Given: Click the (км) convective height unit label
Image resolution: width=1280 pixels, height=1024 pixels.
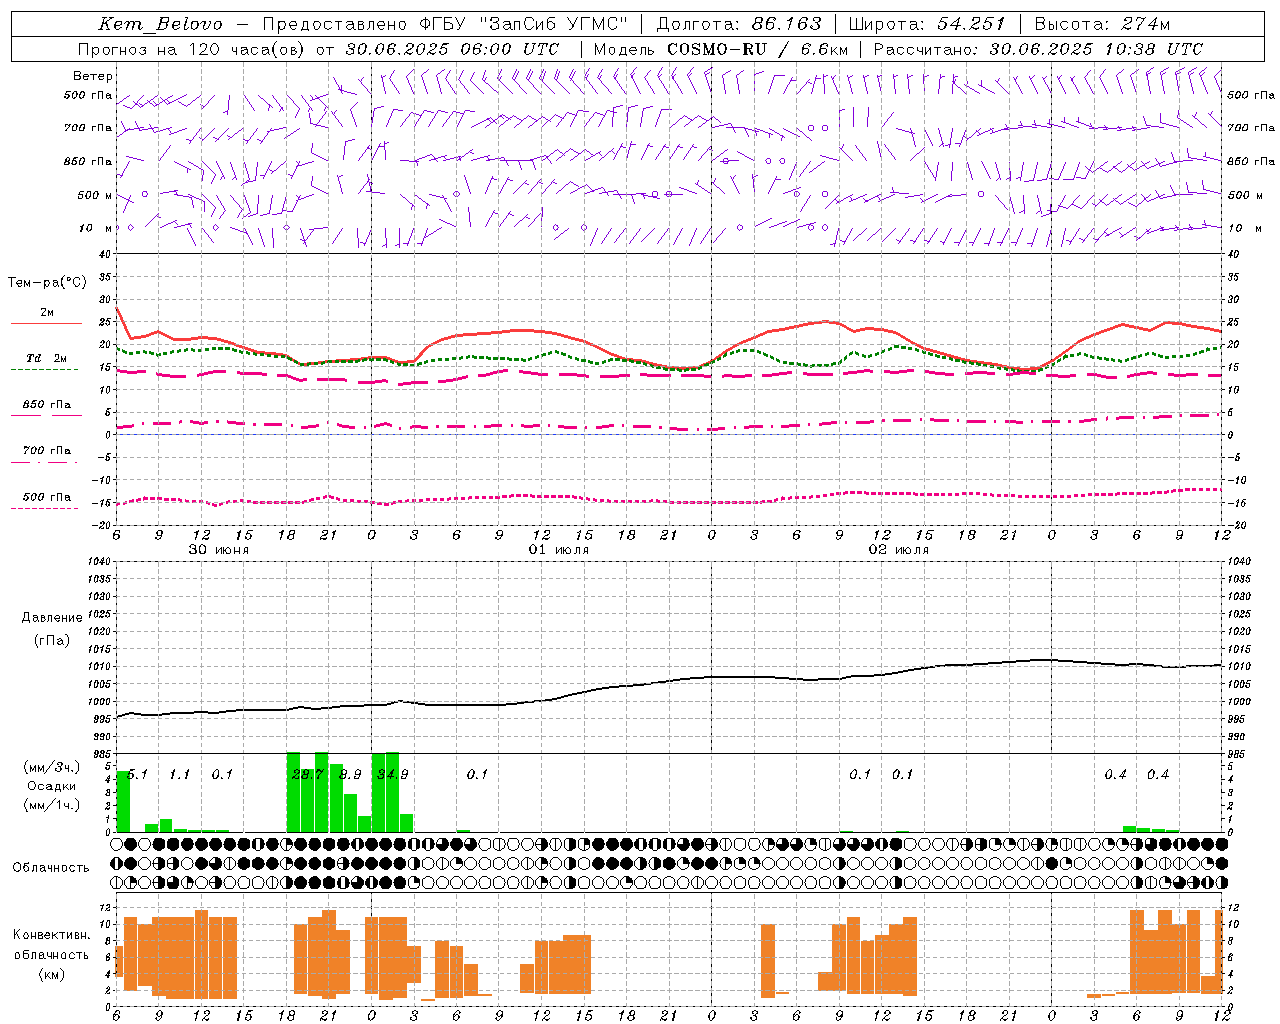Looking at the screenshot, I should pos(51,974).
